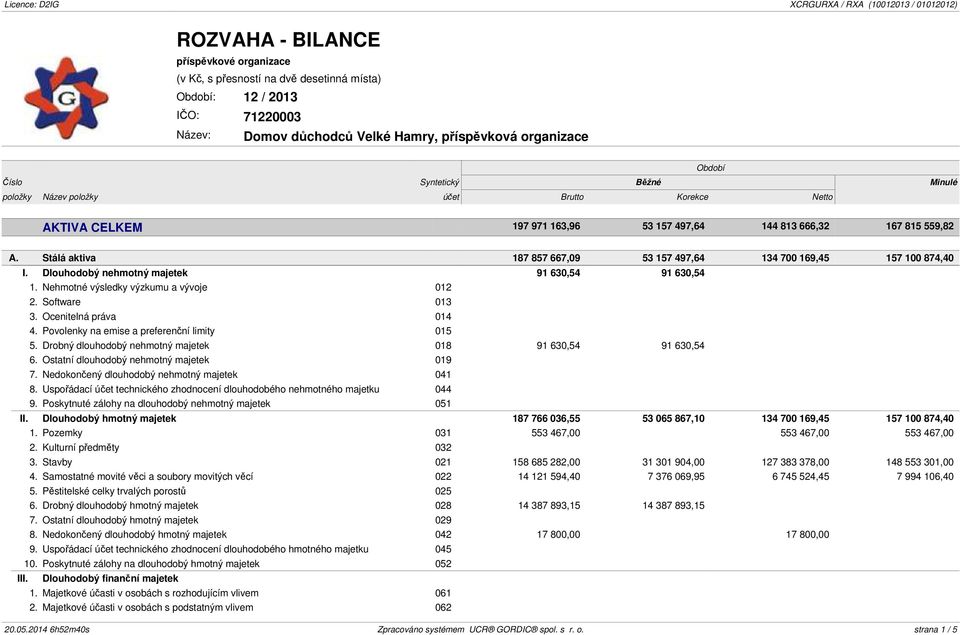This screenshot has width=960, height=635.
Task: Click Dlouhodobý hmotný majetek korekce 53 065 867,10
Action: [673, 418]
